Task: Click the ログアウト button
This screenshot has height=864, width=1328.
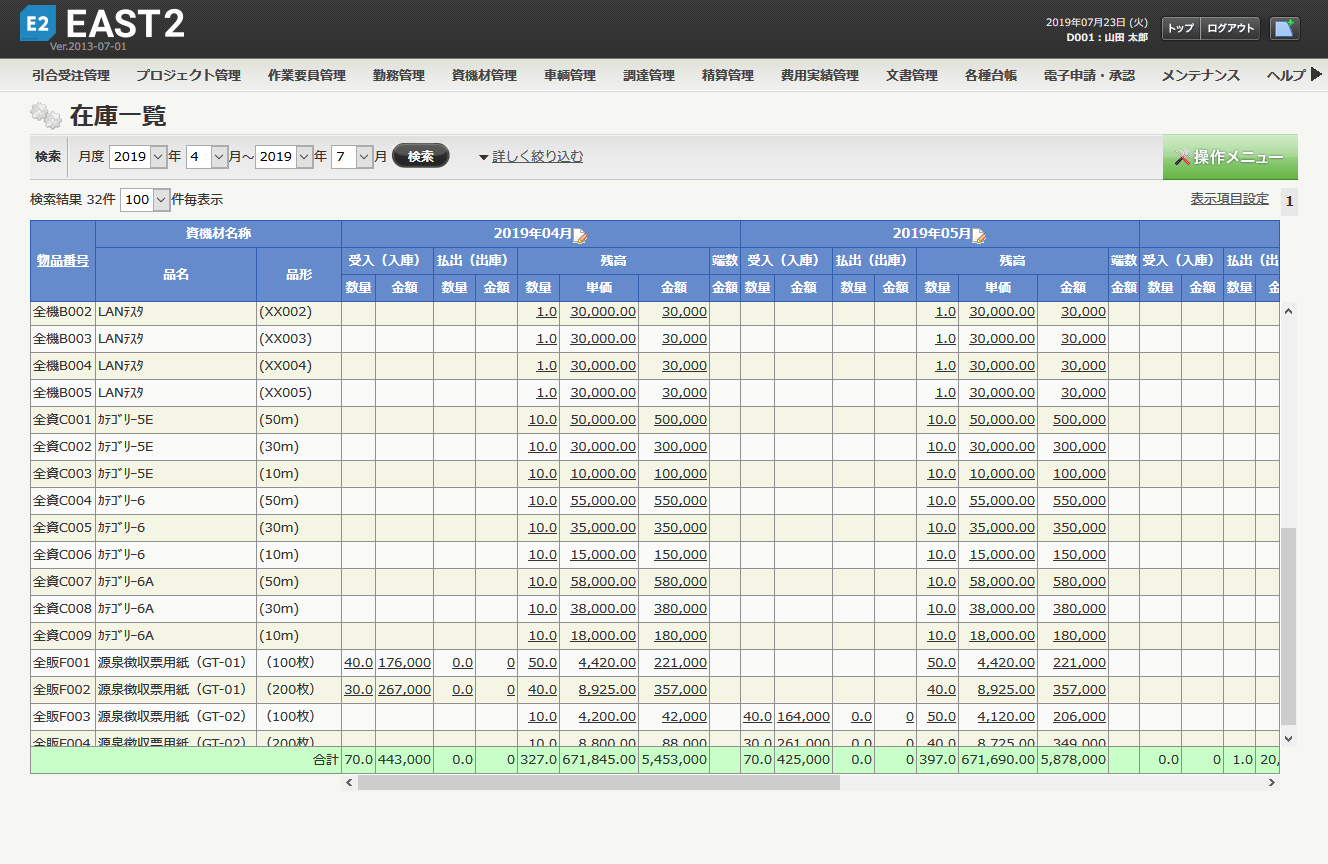Action: [x=1230, y=28]
